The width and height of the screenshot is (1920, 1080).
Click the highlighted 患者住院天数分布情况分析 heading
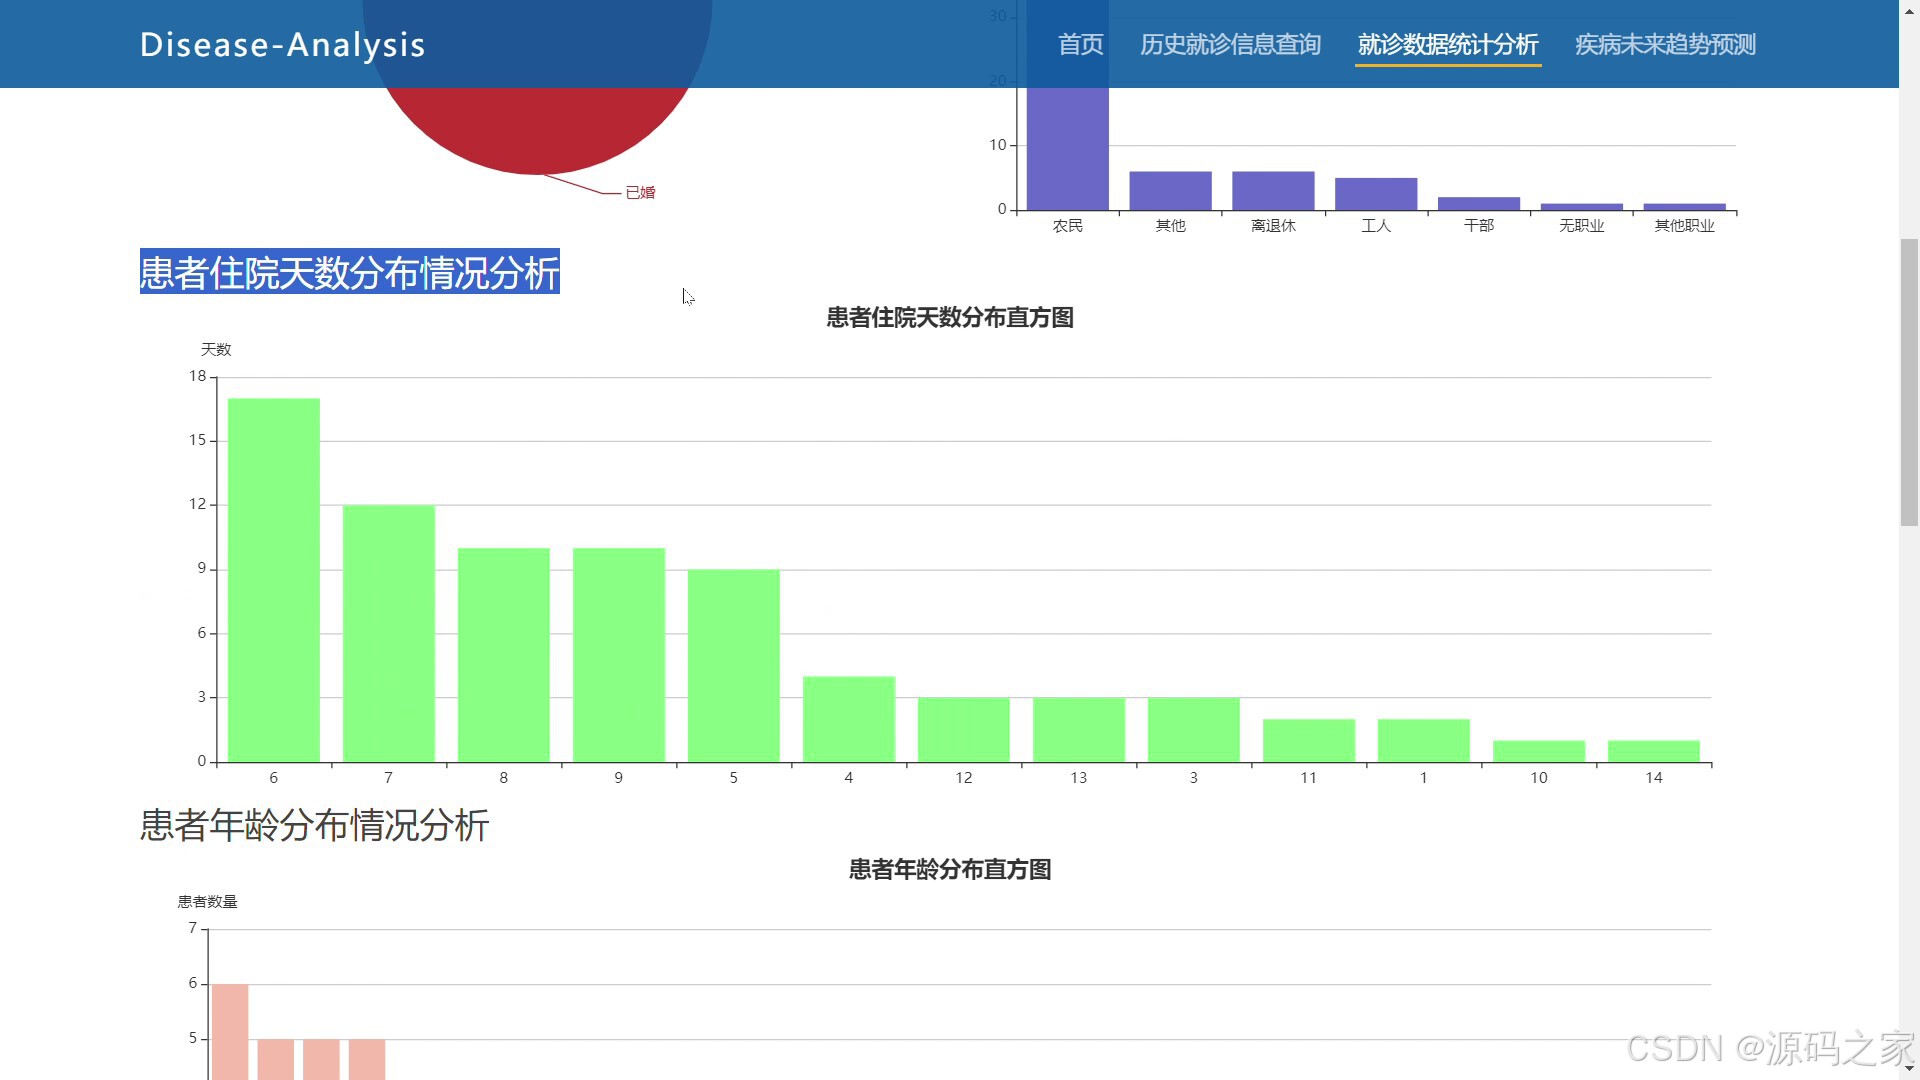pos(349,272)
